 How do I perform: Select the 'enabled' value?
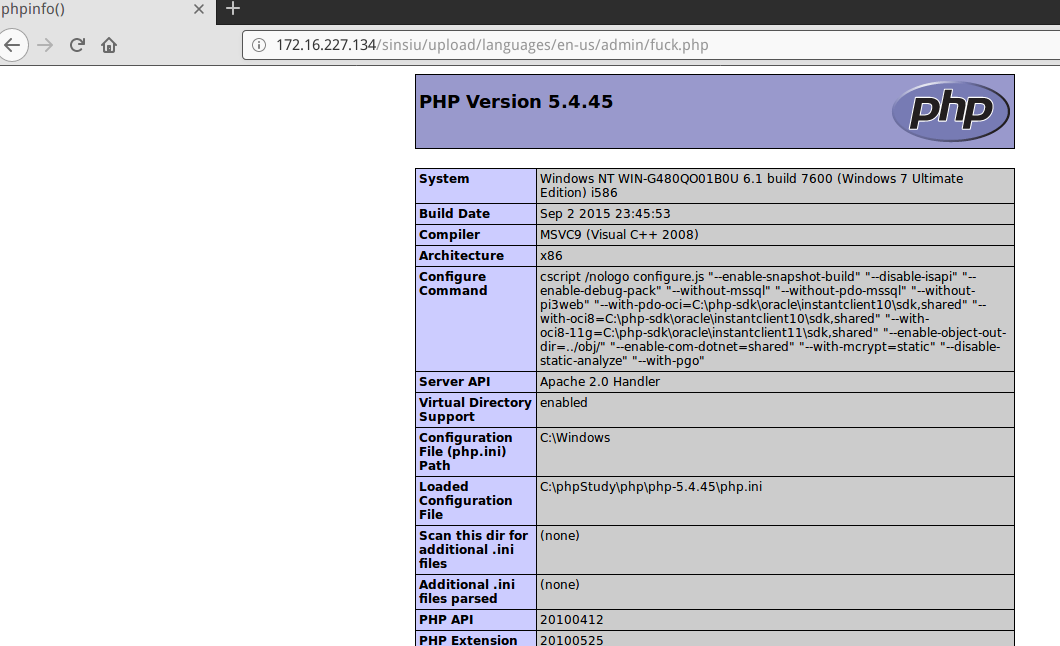click(564, 403)
